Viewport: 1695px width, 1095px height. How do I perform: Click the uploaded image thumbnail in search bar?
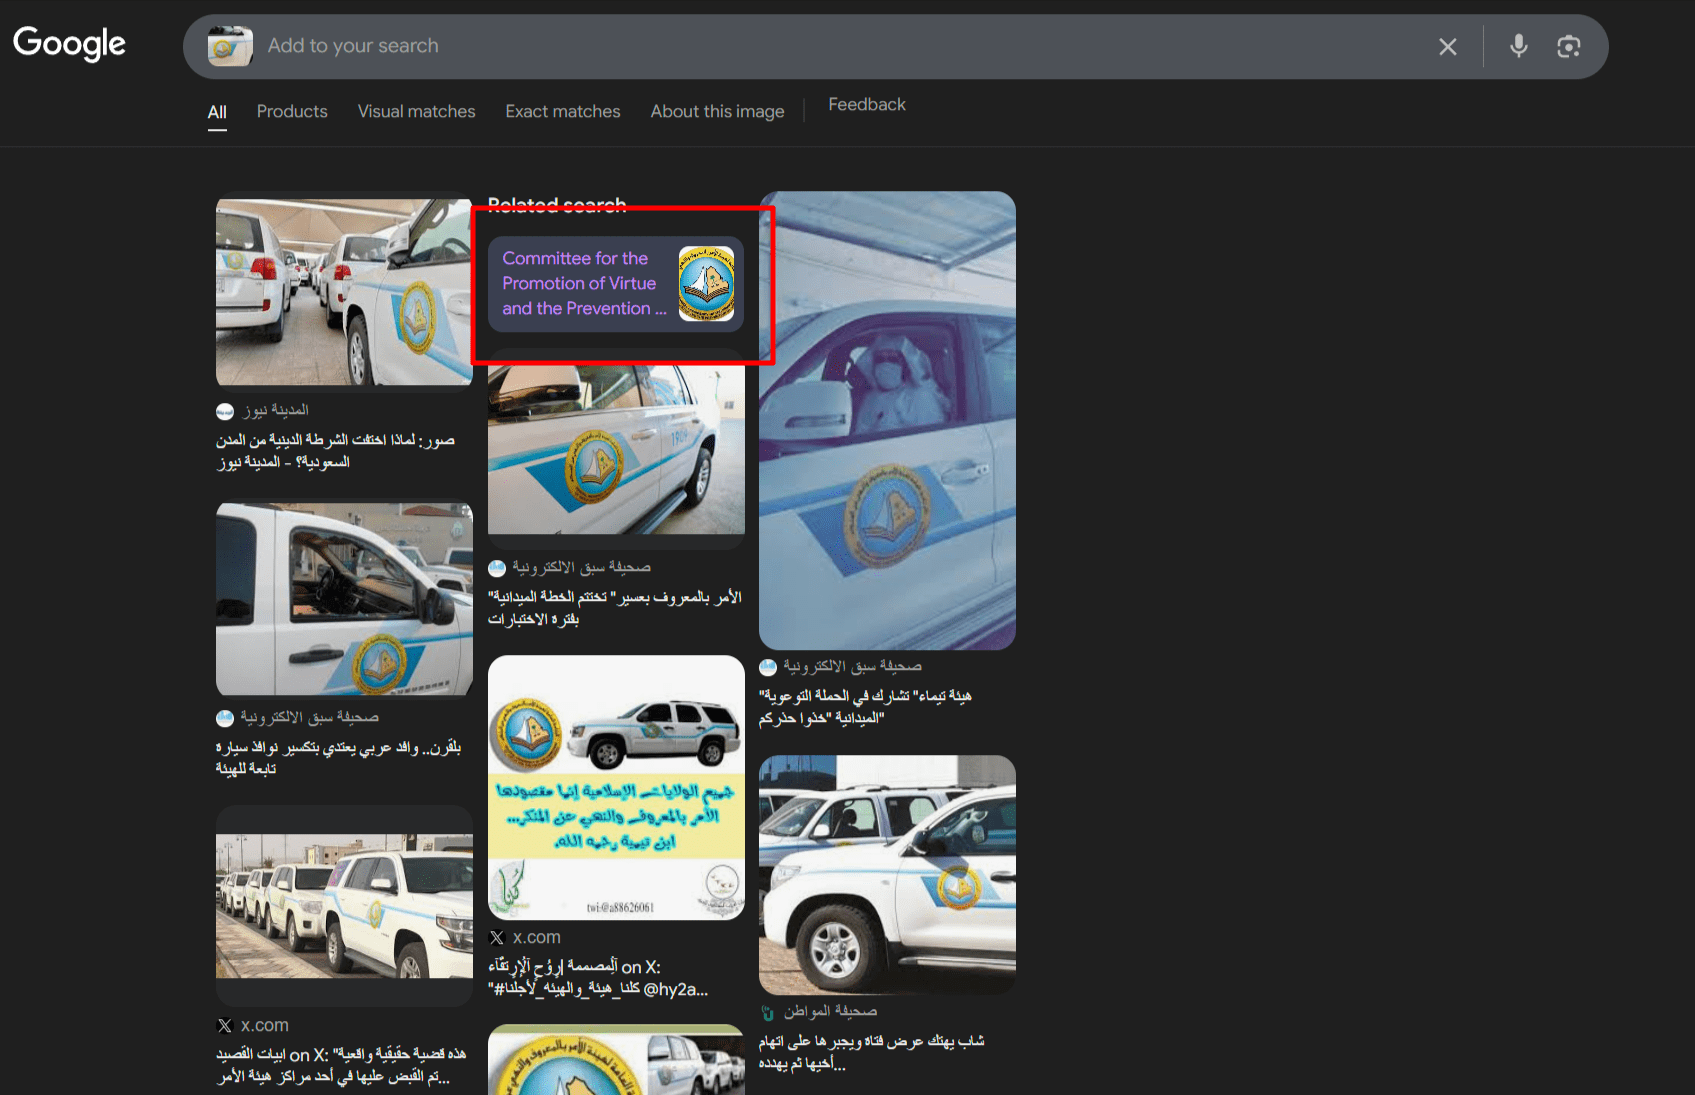230,47
